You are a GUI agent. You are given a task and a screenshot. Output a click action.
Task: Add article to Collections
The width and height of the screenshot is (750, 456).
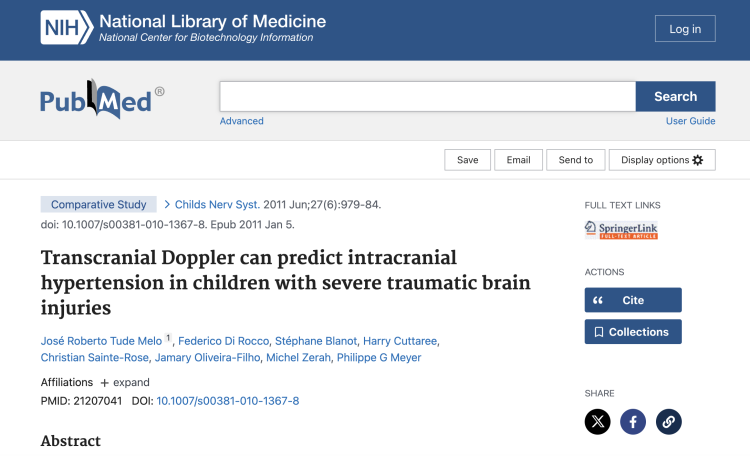point(632,332)
